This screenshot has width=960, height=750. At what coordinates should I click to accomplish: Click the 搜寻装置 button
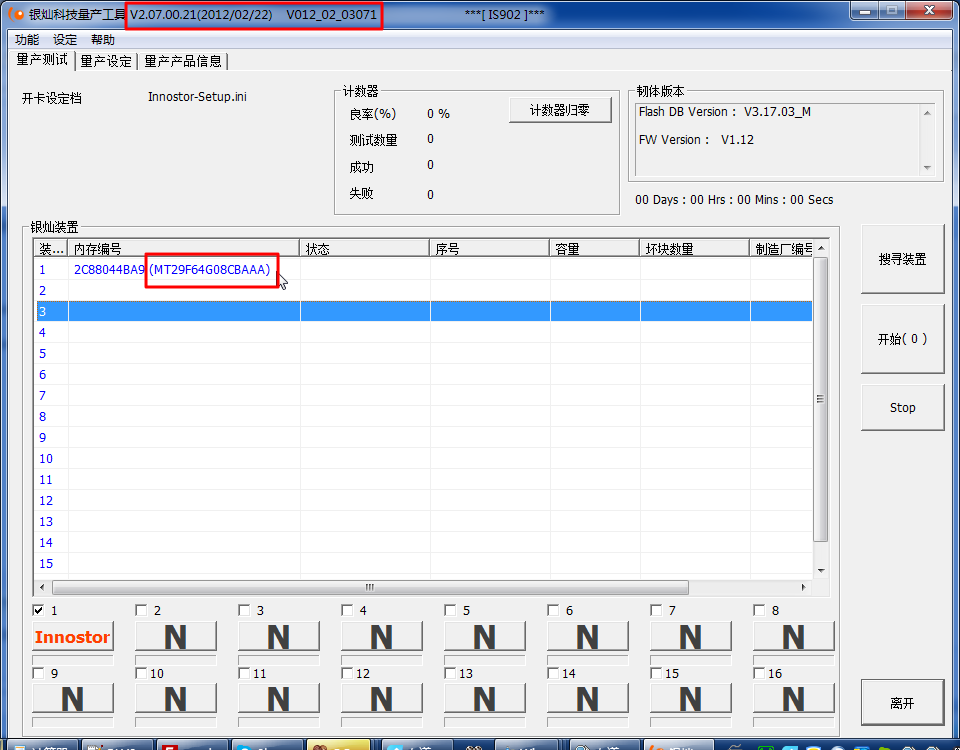point(902,260)
